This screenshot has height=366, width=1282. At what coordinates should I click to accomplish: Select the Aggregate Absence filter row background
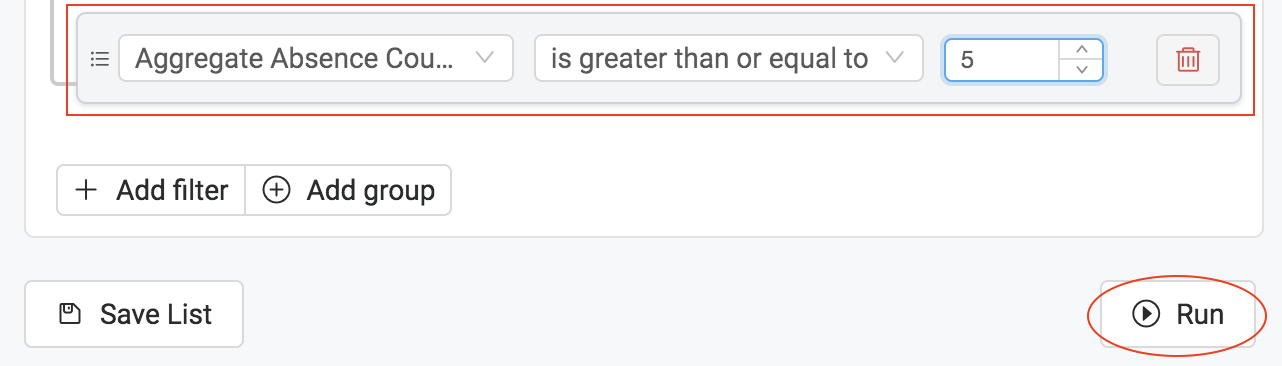[659, 59]
